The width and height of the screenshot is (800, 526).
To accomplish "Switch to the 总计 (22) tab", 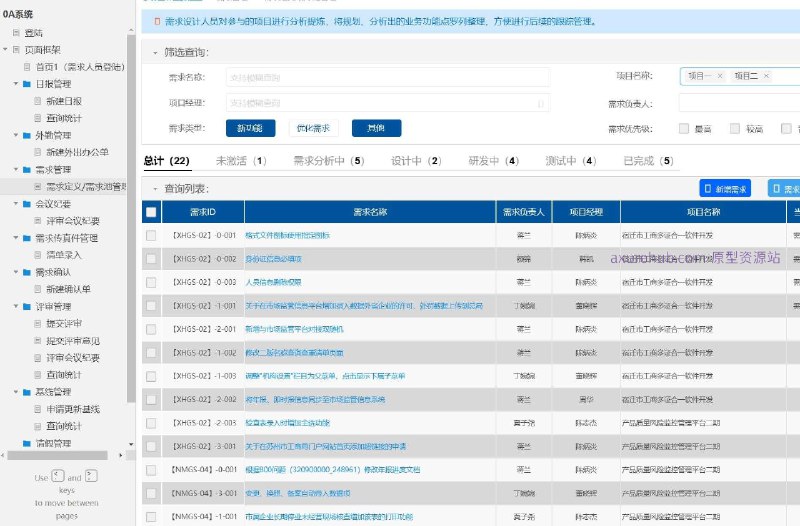I will point(167,161).
